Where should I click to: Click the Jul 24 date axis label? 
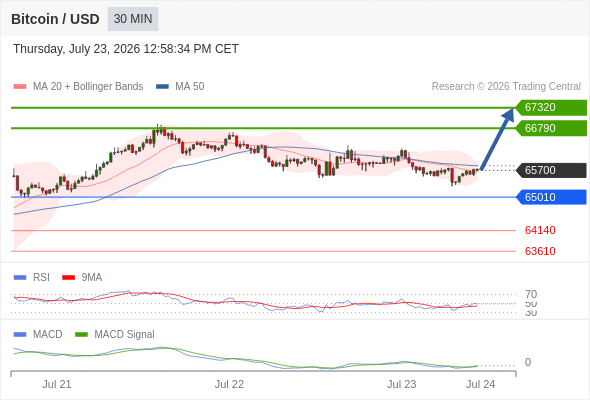tap(481, 384)
